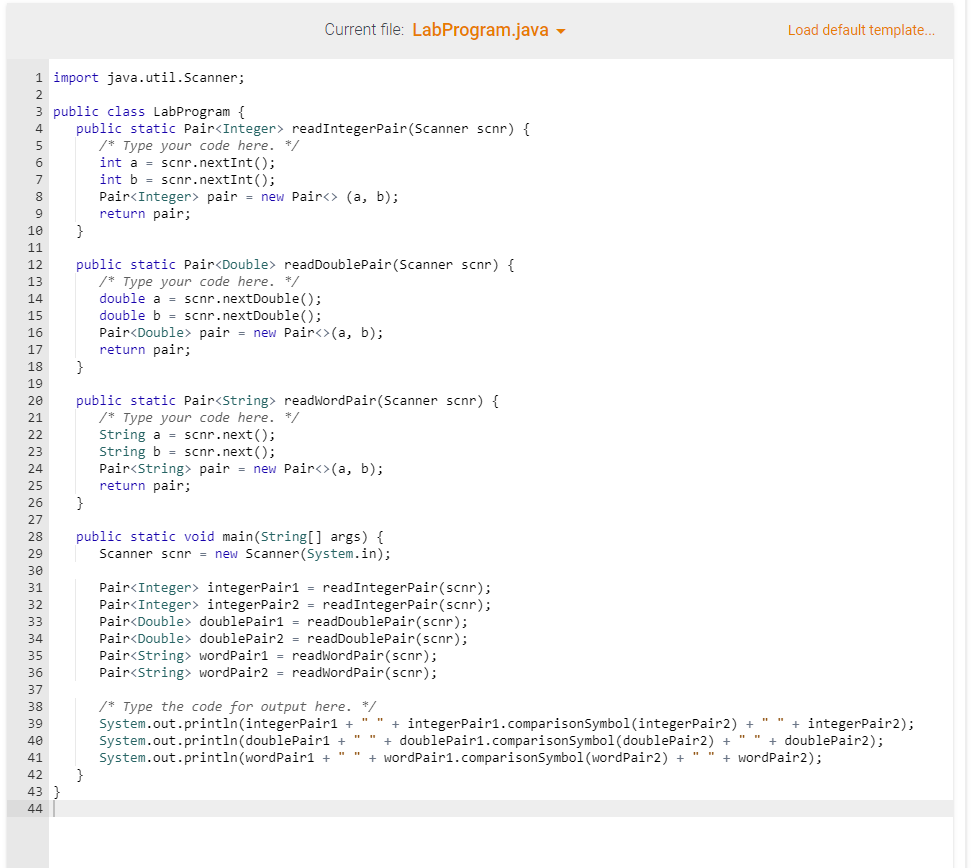Click the doublePair2 declaration line
Viewport: 979px width, 868px height.
283,639
